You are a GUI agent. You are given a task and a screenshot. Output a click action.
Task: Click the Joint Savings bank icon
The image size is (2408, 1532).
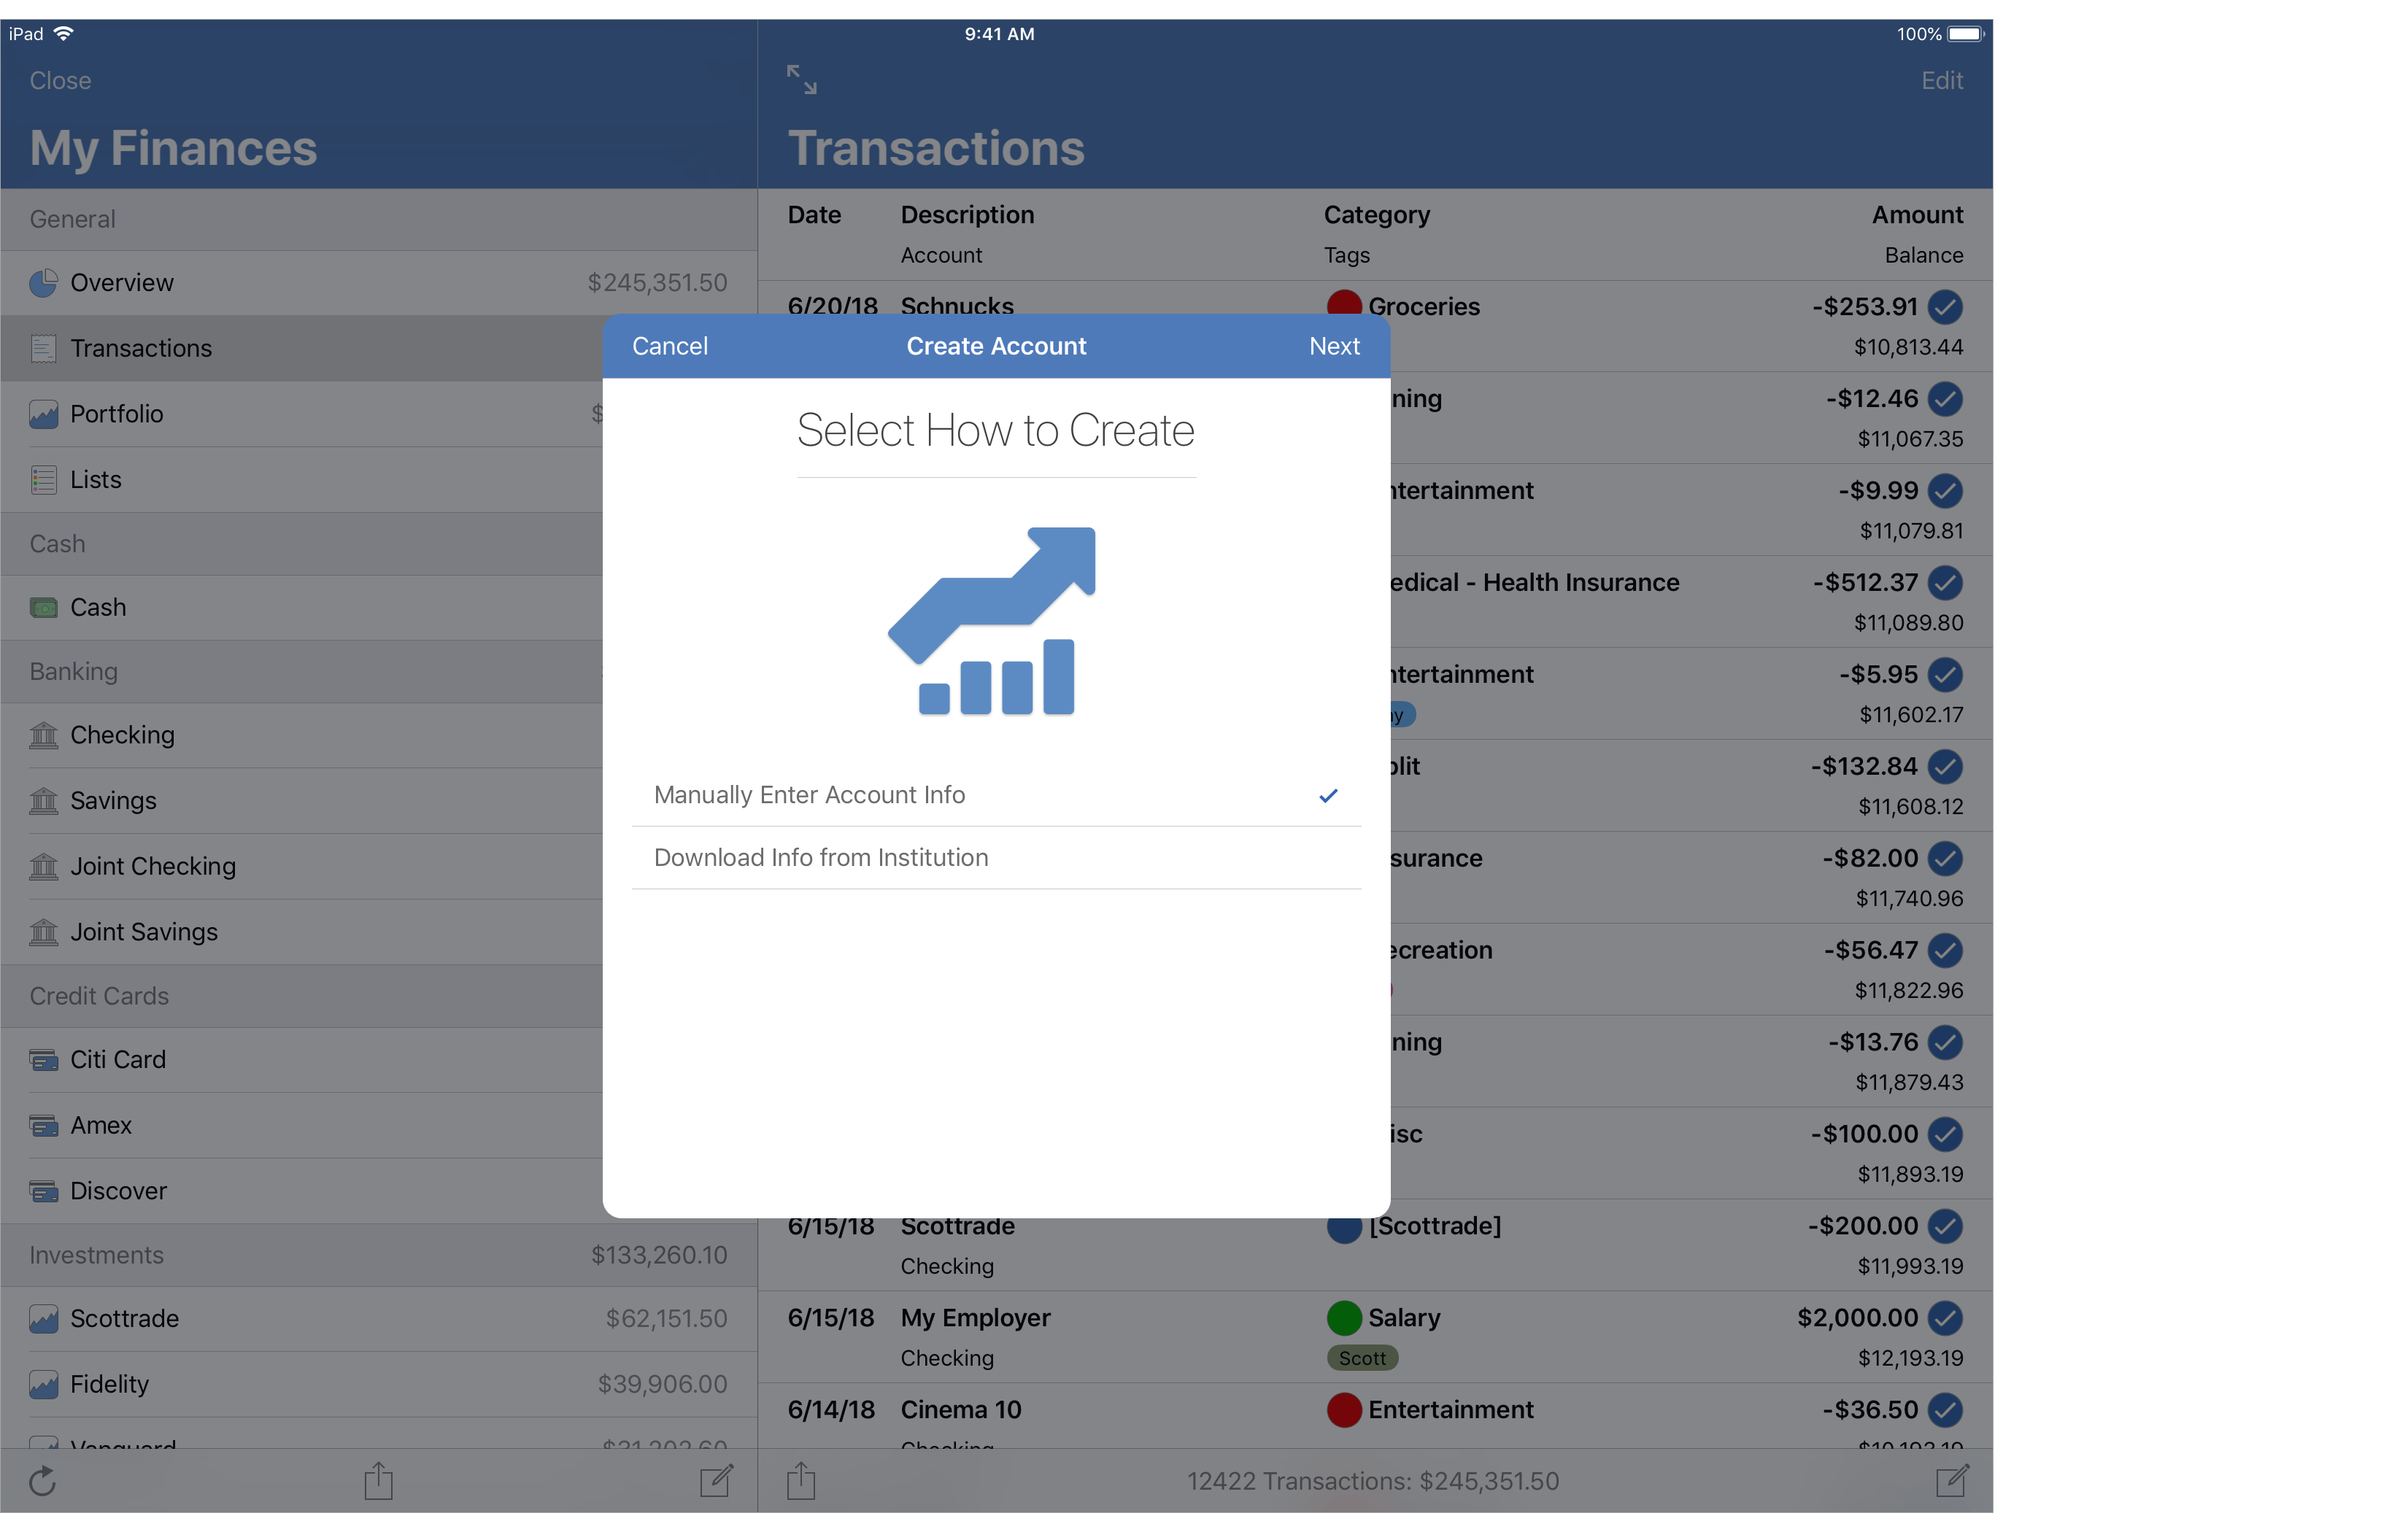[x=43, y=932]
